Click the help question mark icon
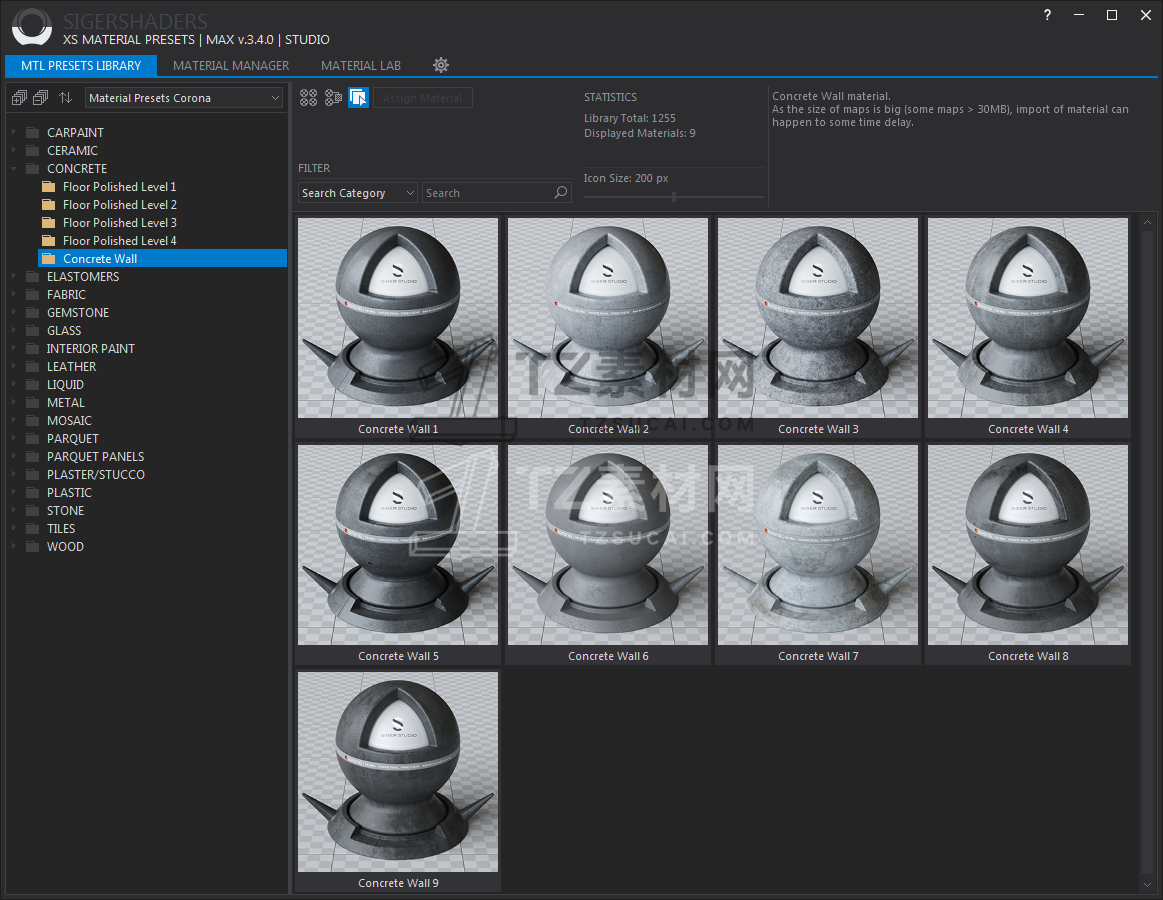1163x900 pixels. point(1047,15)
